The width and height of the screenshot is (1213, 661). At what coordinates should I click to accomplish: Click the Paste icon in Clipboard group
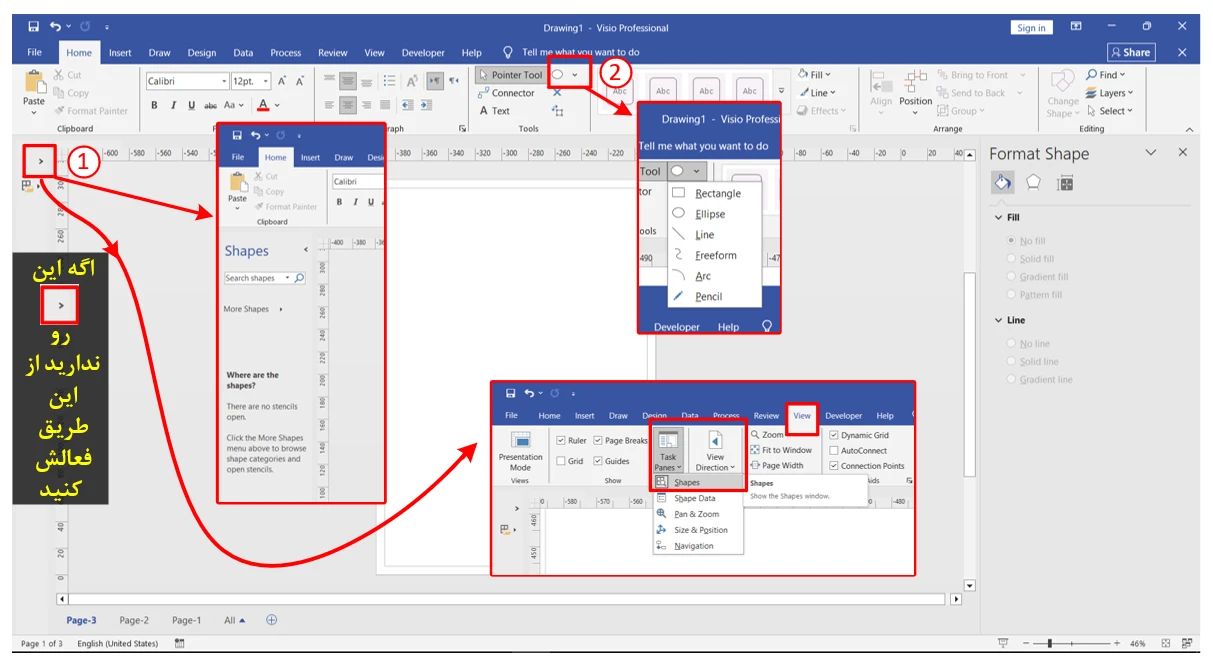[34, 85]
